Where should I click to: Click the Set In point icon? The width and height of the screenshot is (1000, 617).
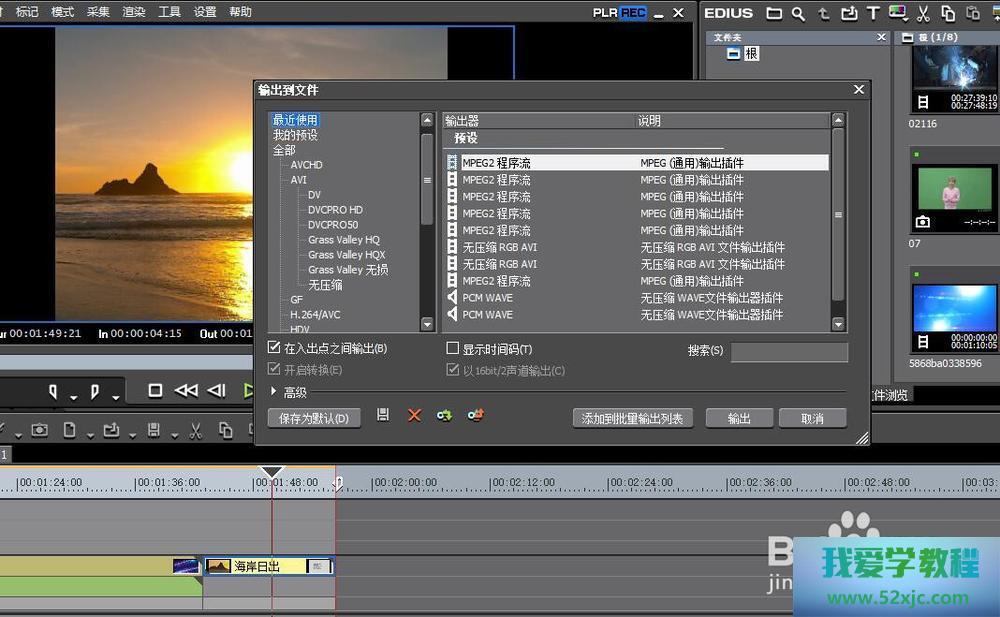(x=54, y=391)
